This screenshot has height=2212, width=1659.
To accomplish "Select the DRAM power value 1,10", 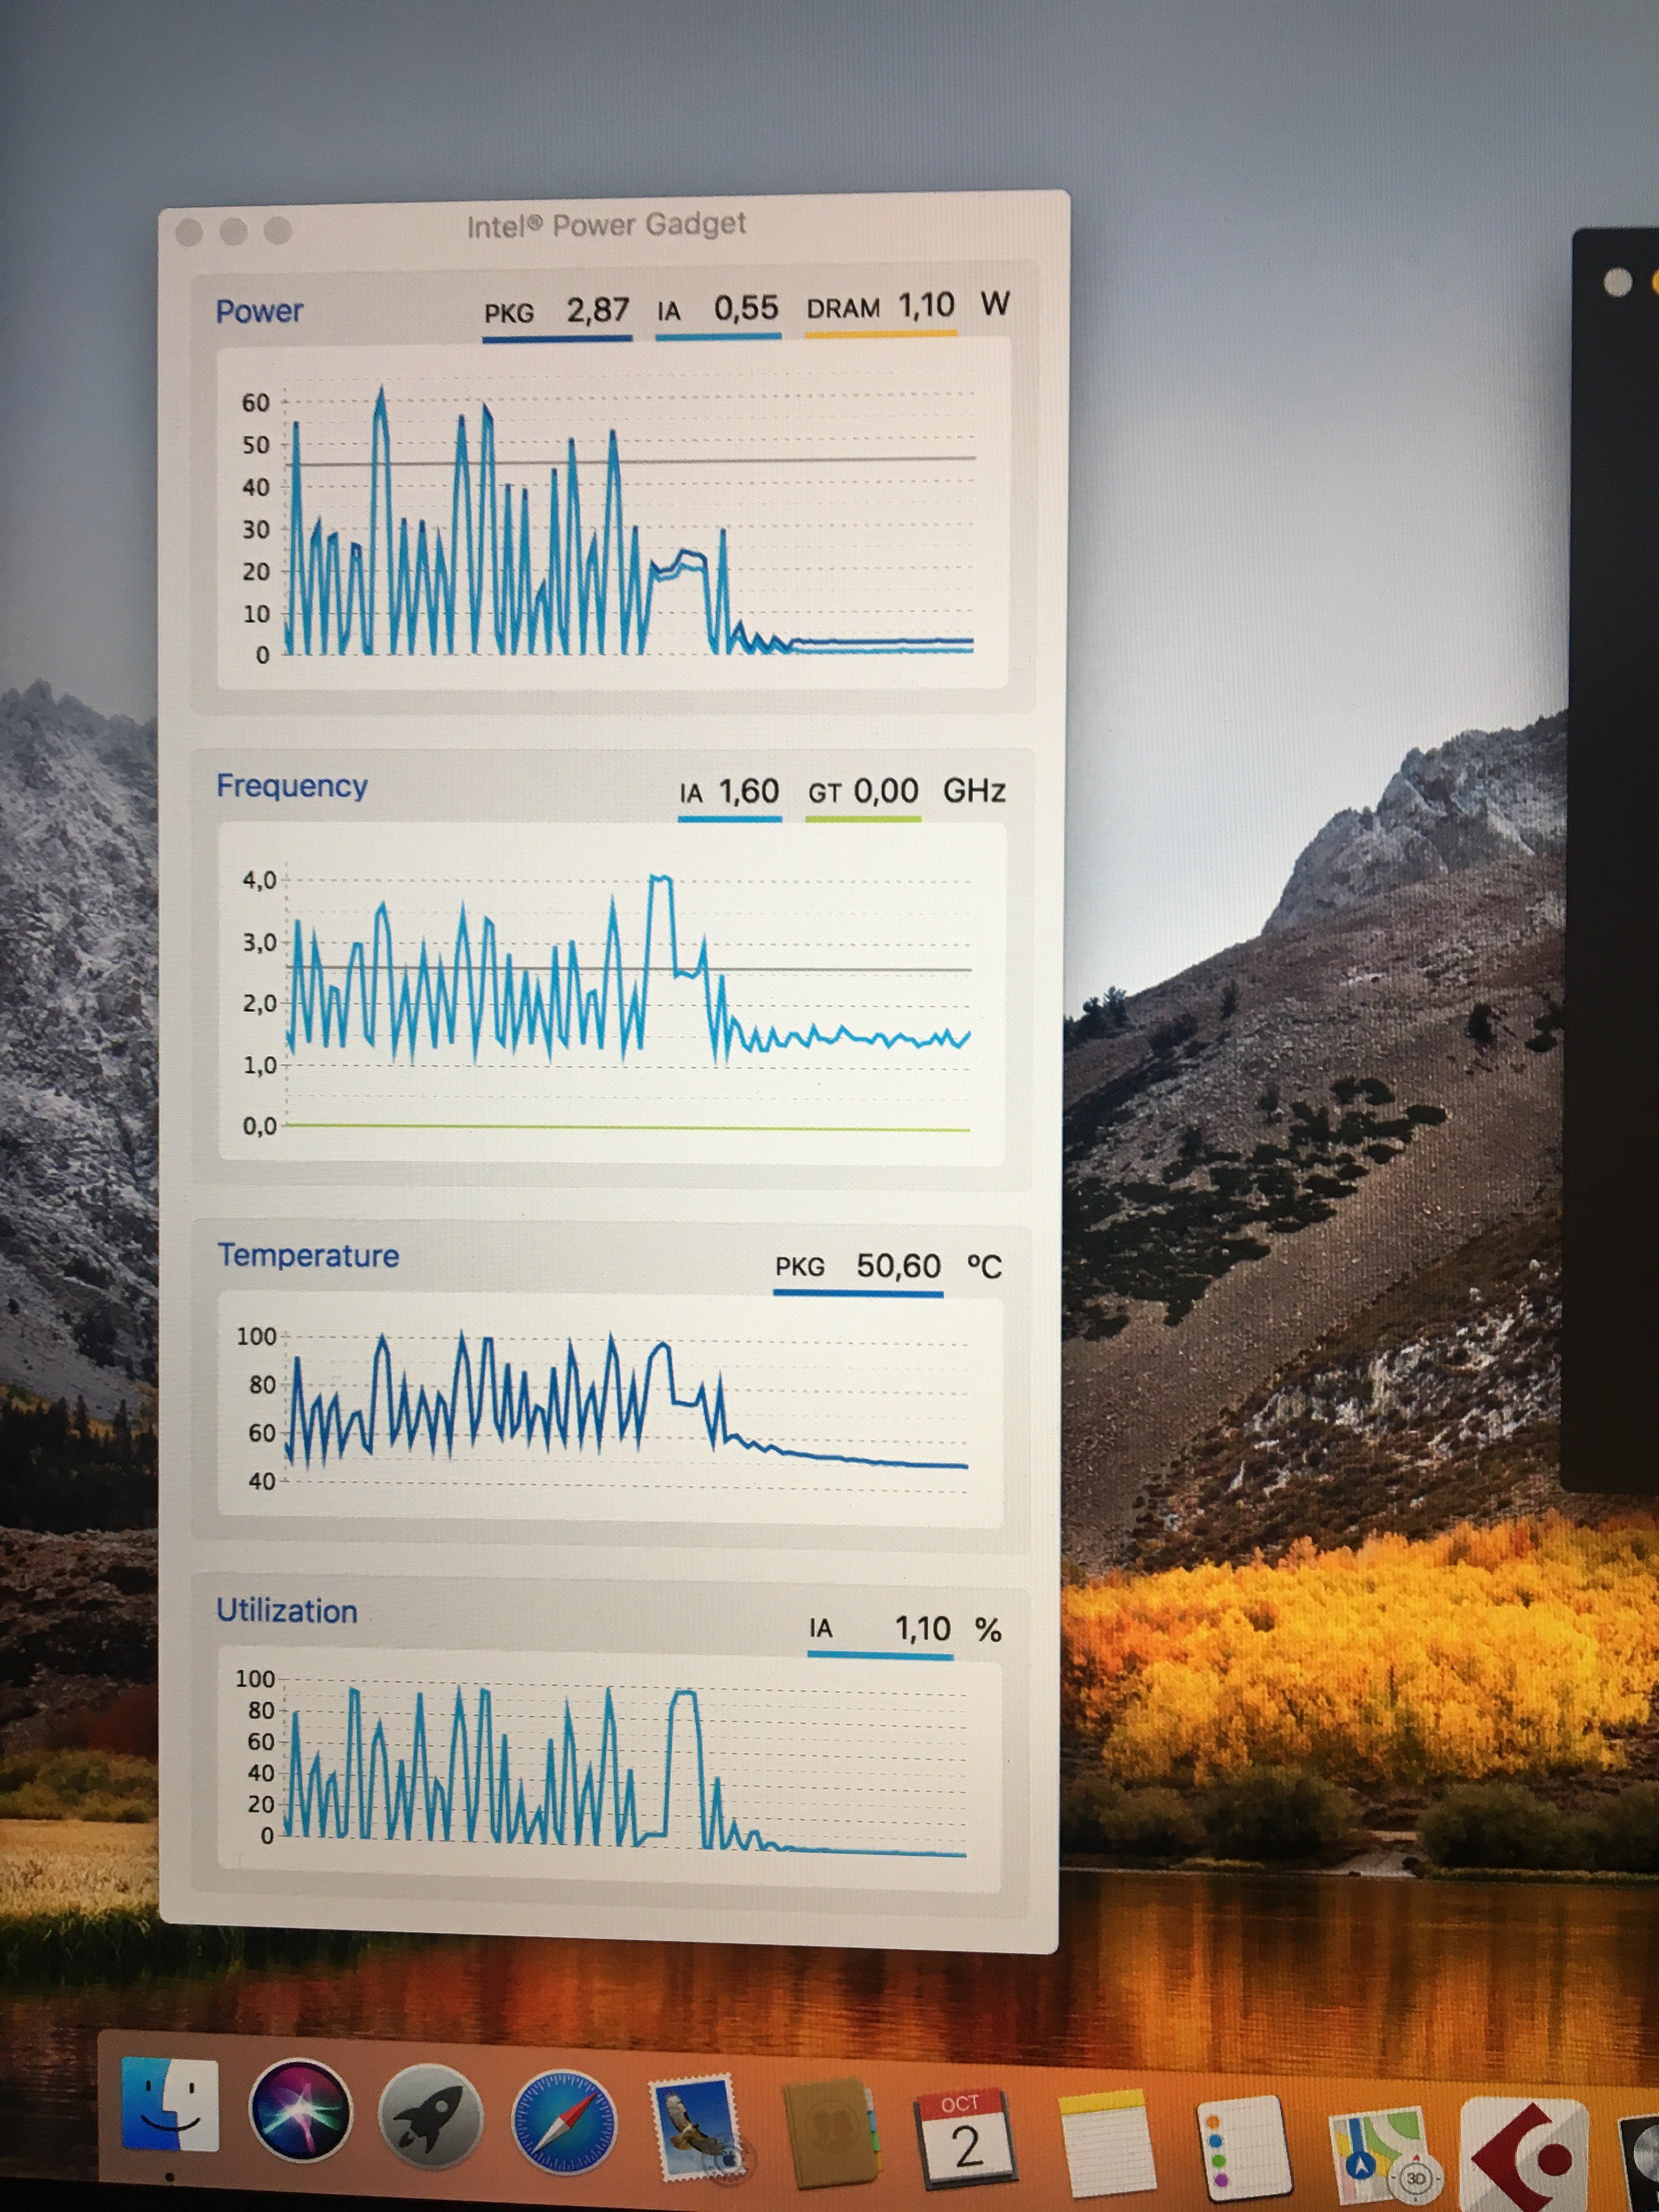I will point(926,305).
